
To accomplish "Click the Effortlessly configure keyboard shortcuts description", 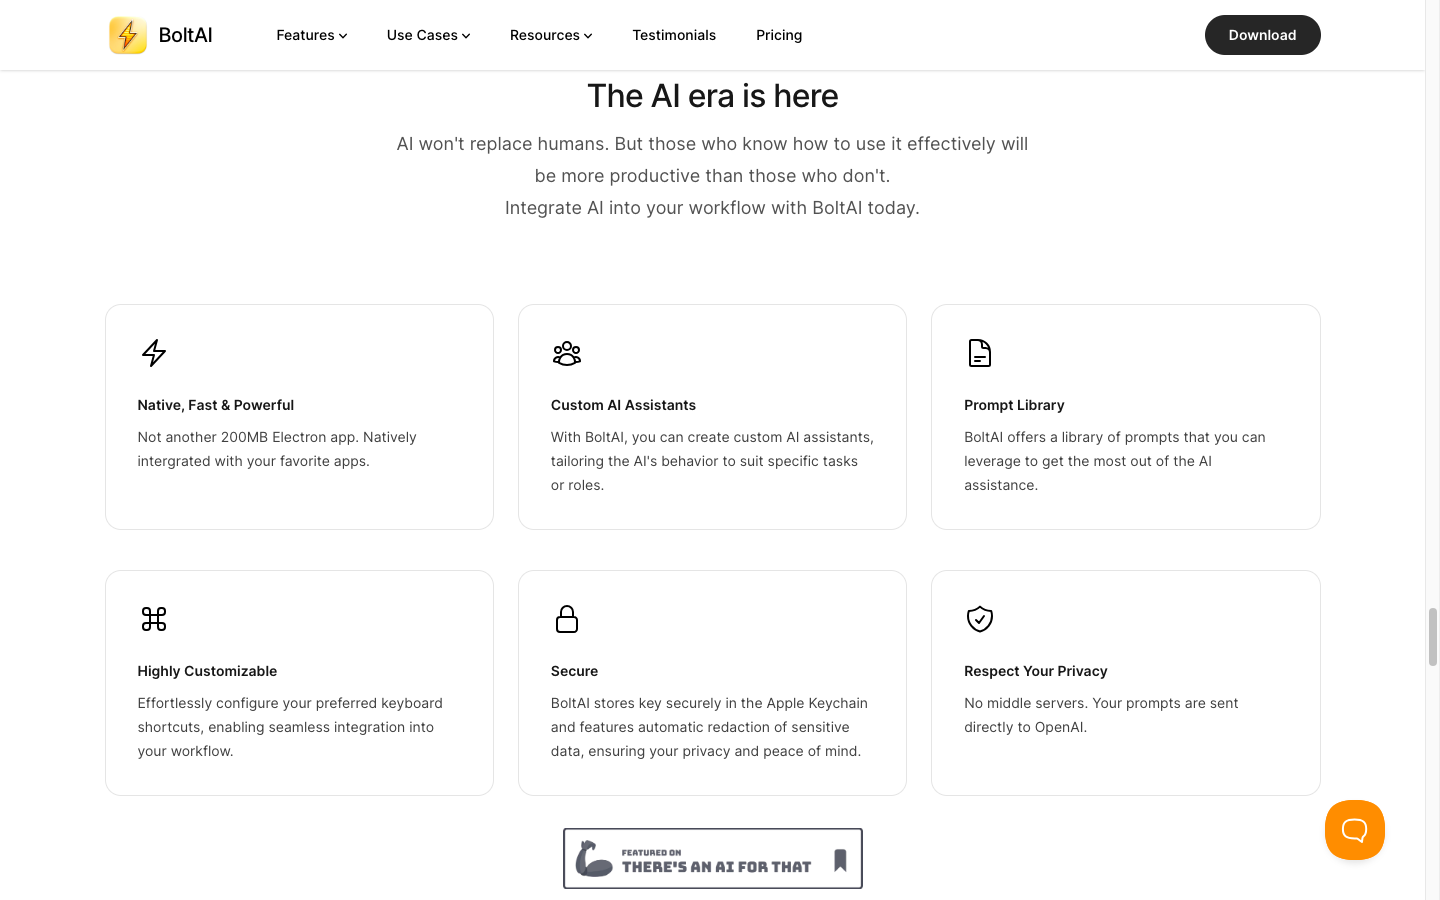I will (x=290, y=727).
